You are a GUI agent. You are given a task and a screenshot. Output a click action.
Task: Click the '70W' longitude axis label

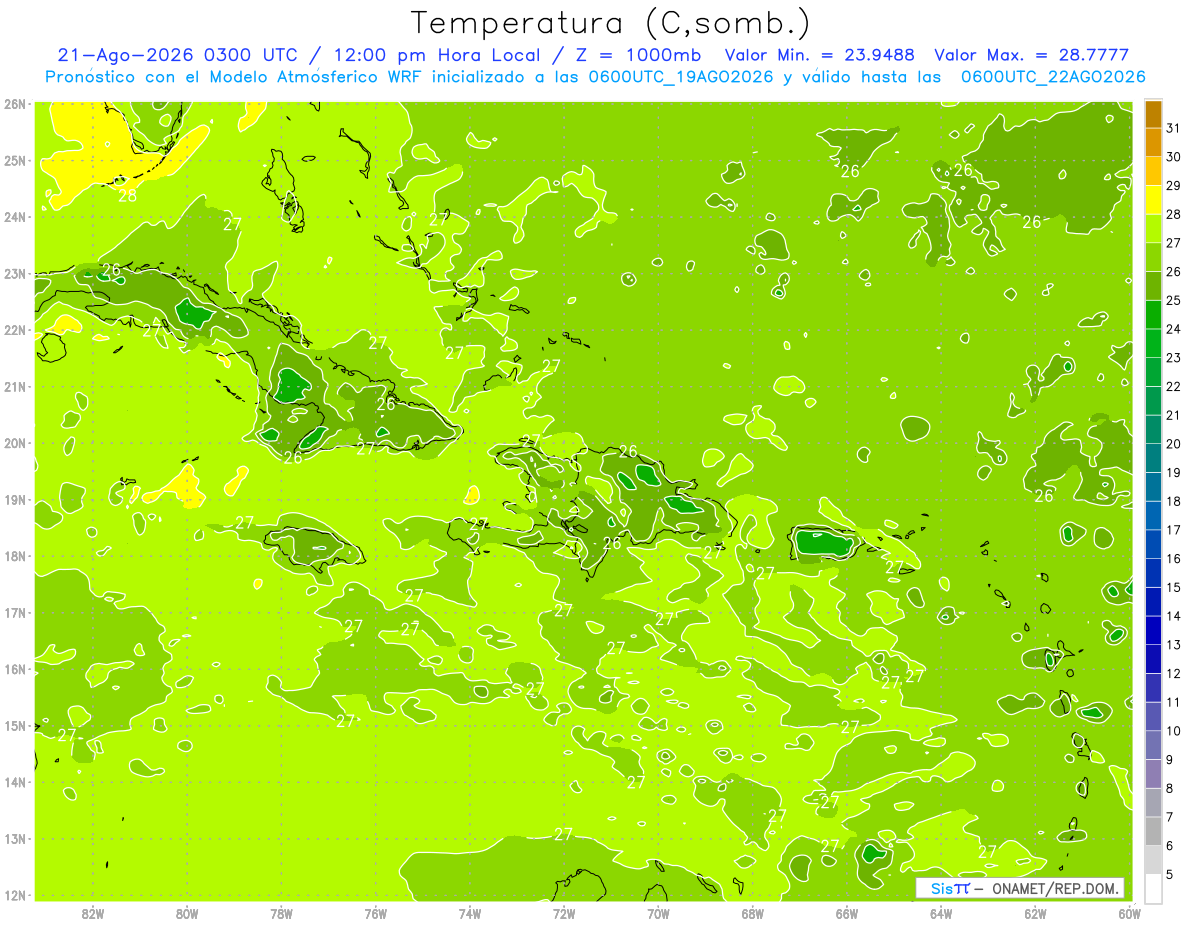coord(658,913)
